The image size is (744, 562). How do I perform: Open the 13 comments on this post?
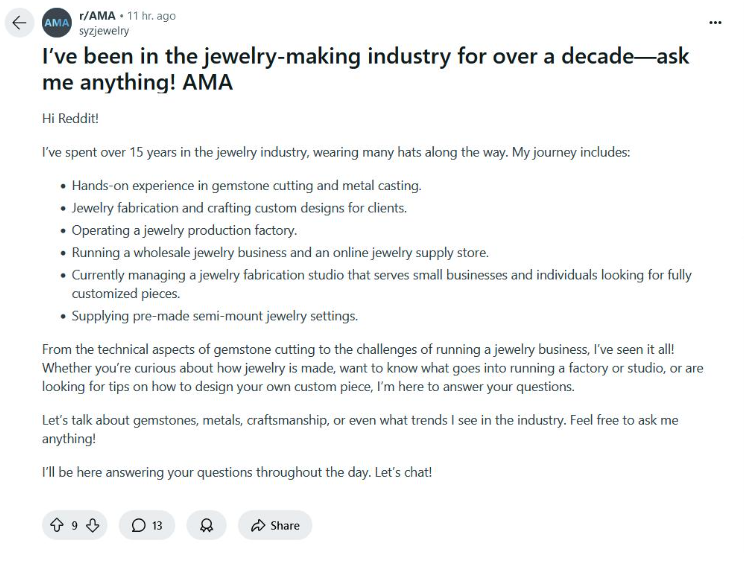pyautogui.click(x=147, y=525)
